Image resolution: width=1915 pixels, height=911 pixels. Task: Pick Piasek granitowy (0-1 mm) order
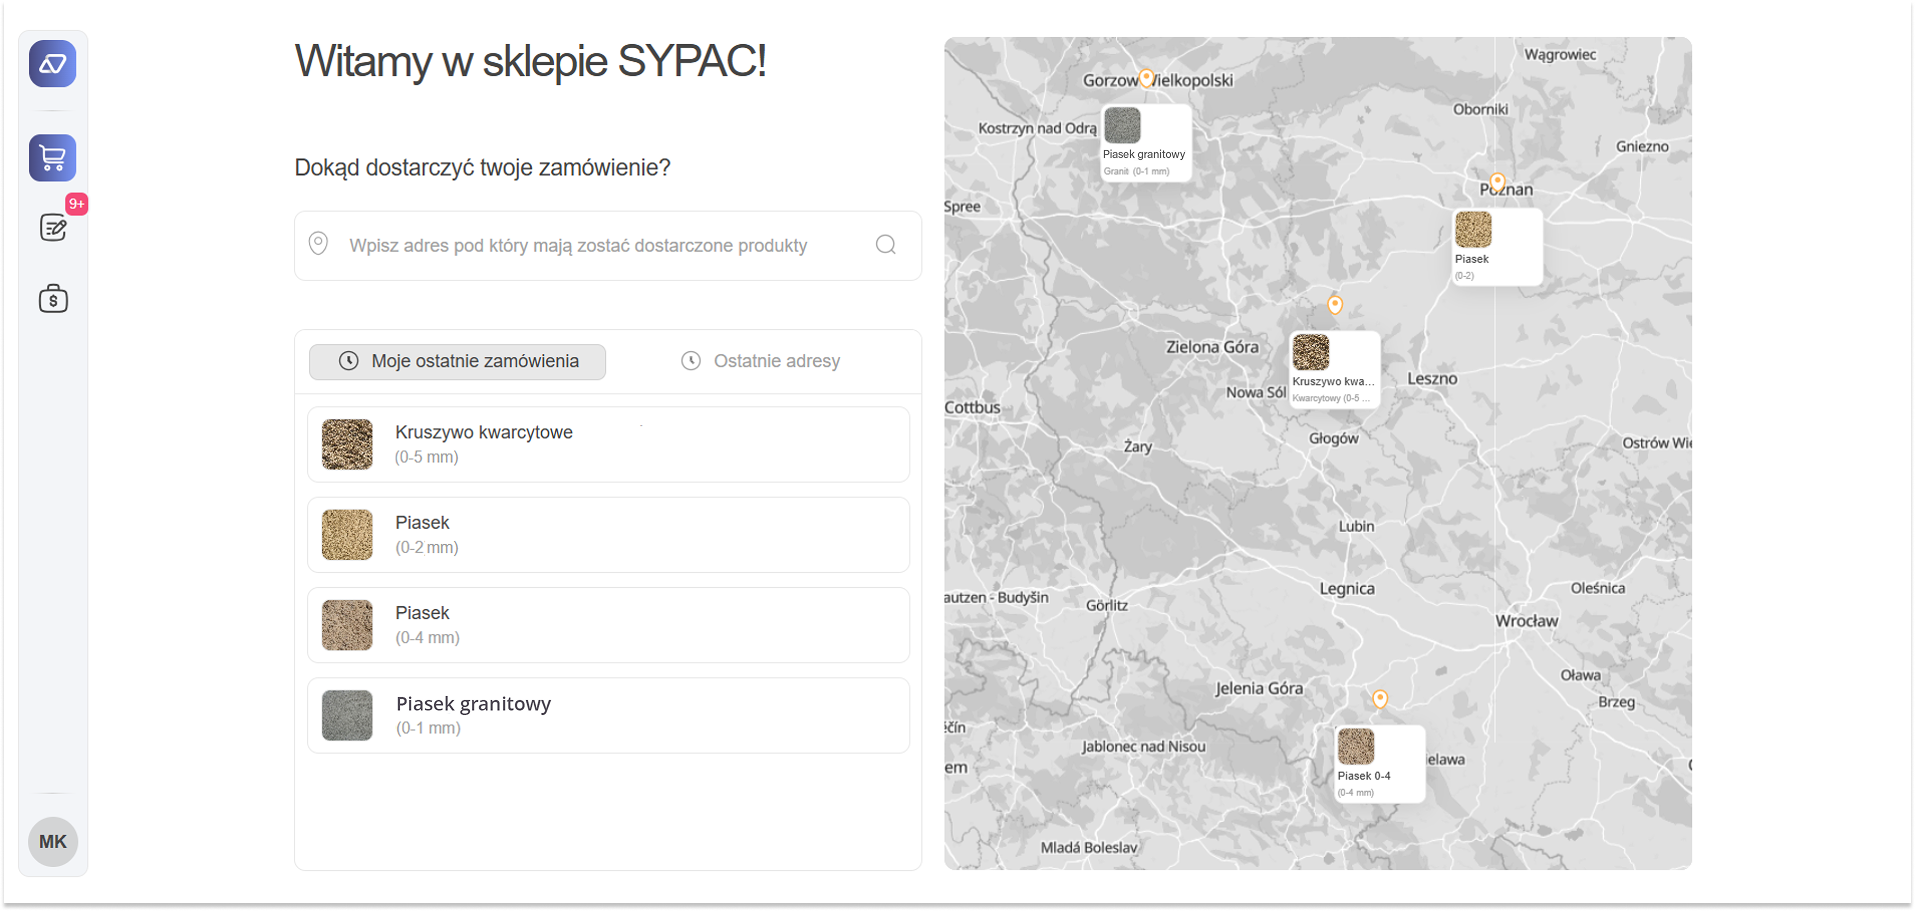pos(608,716)
